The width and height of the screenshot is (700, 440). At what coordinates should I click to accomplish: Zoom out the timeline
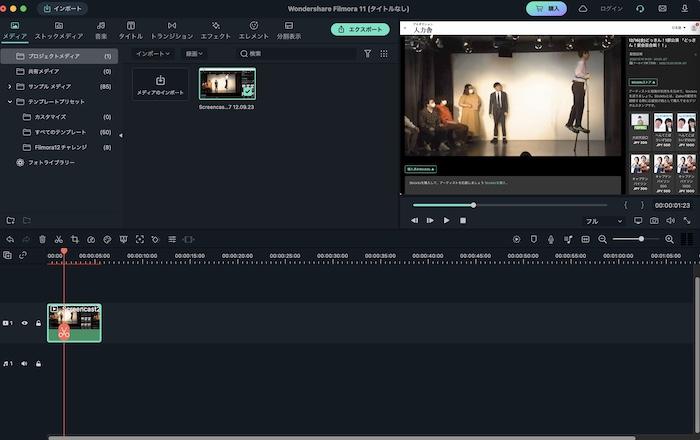(x=602, y=240)
